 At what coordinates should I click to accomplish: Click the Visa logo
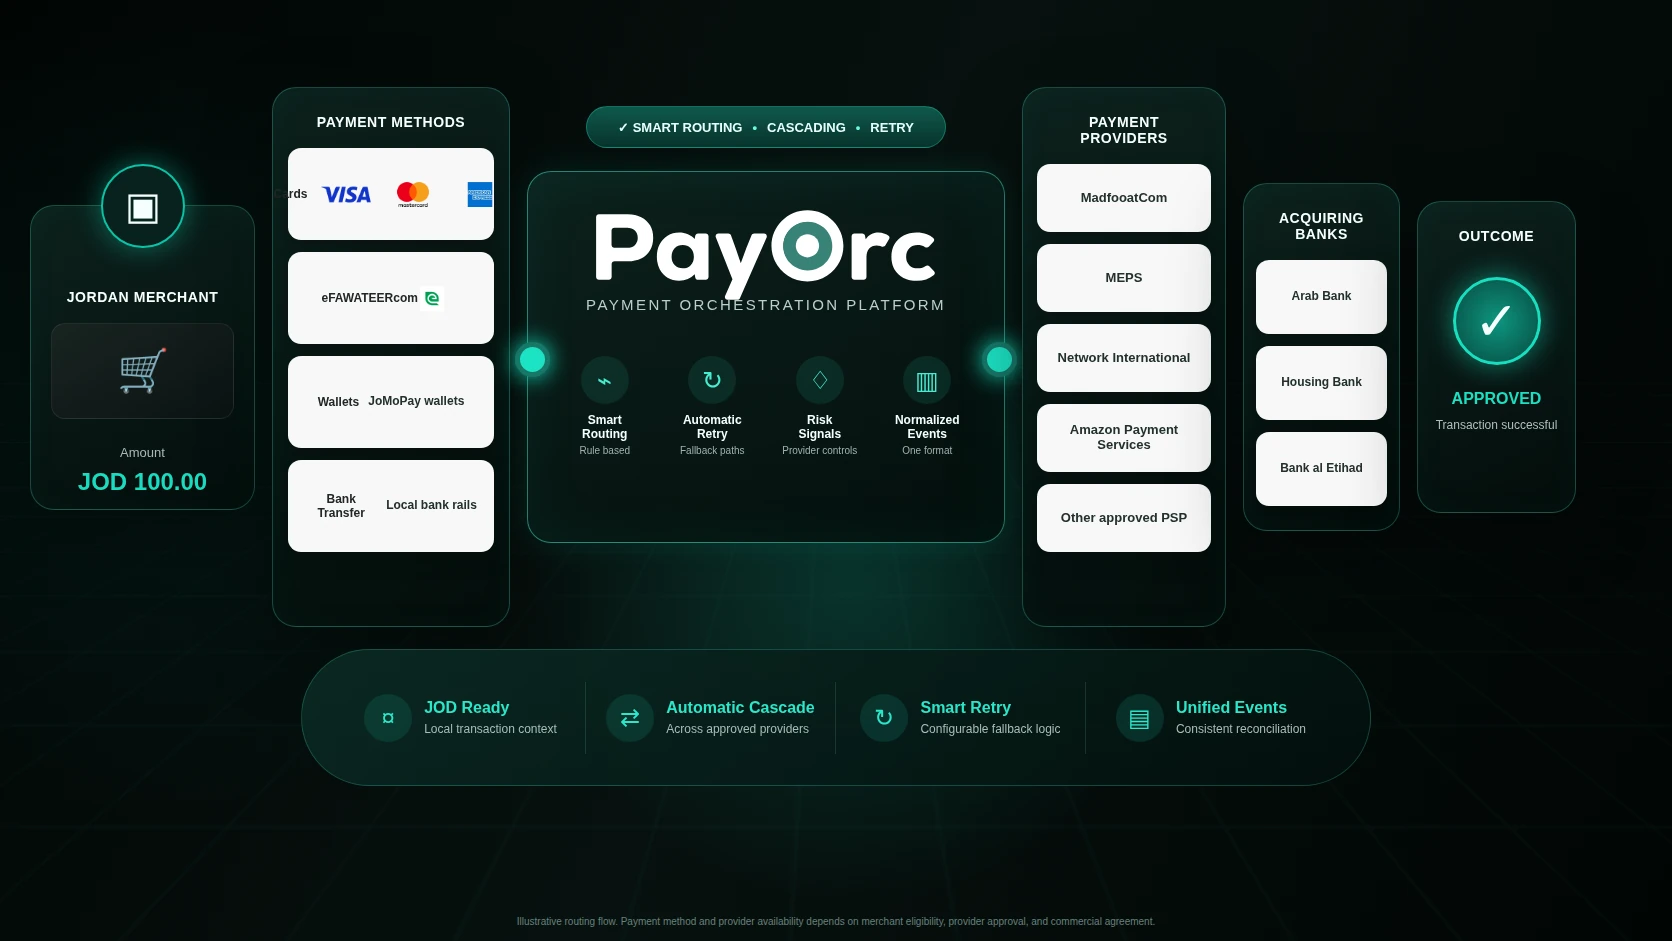coord(347,195)
